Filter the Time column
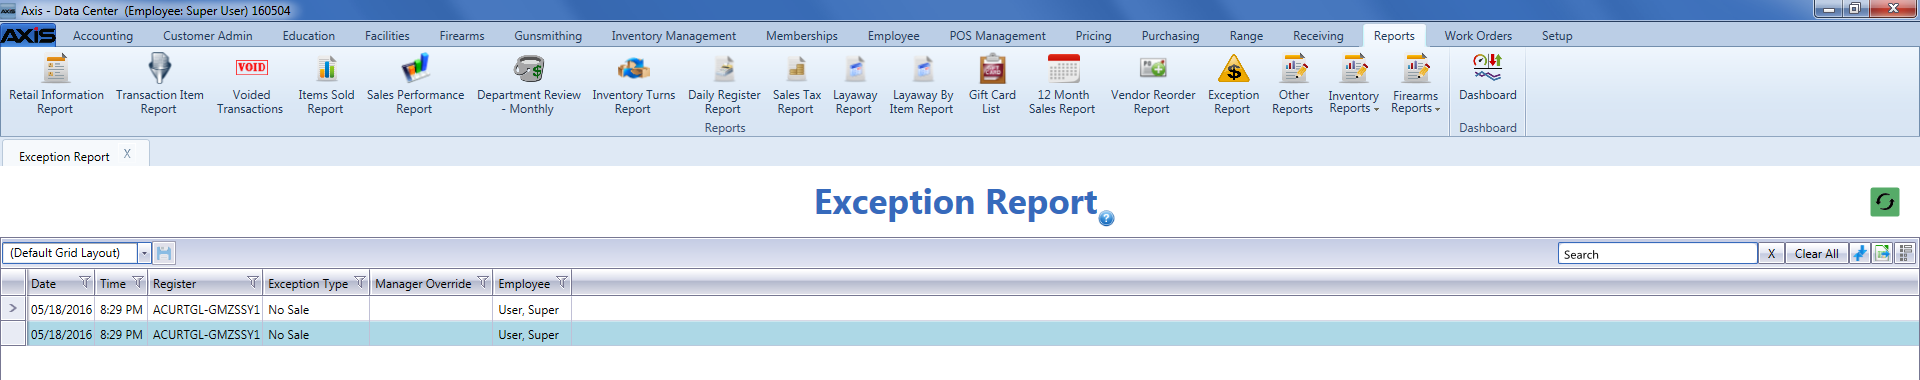Screen dimensions: 1920x380 point(138,283)
